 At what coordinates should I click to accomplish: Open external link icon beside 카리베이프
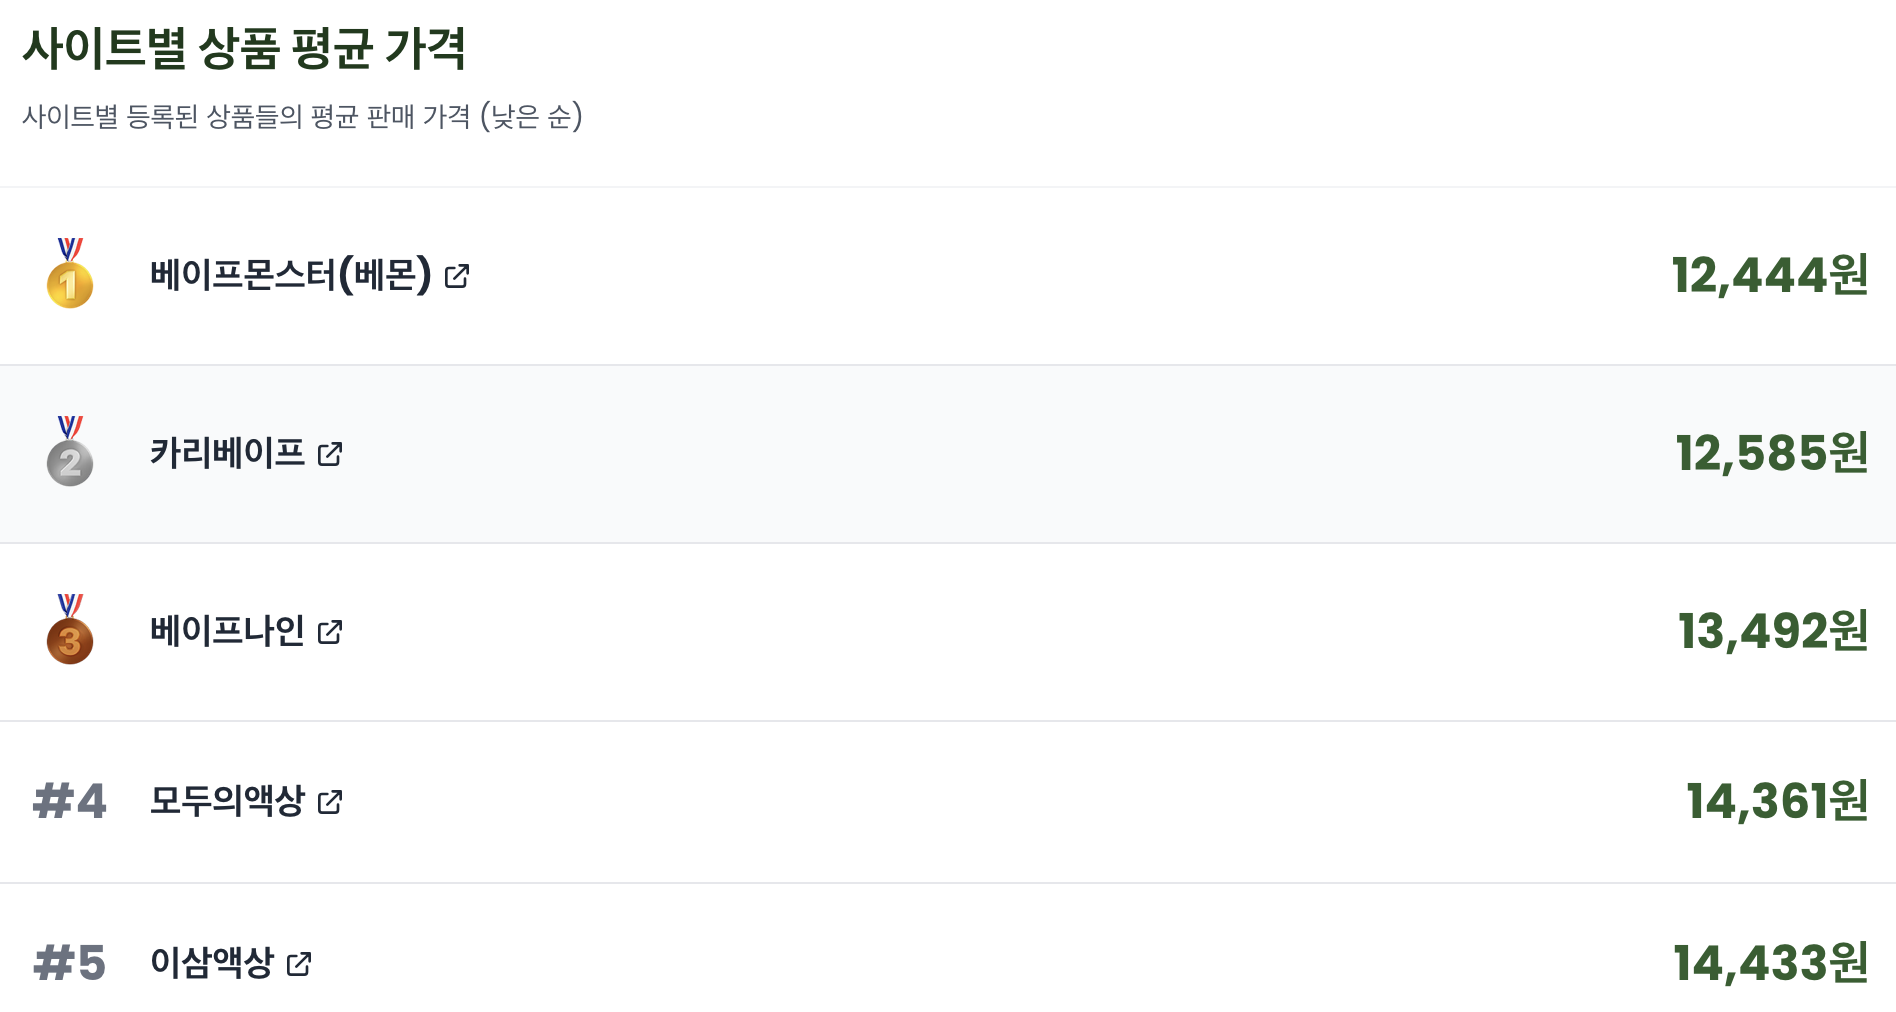(x=330, y=454)
